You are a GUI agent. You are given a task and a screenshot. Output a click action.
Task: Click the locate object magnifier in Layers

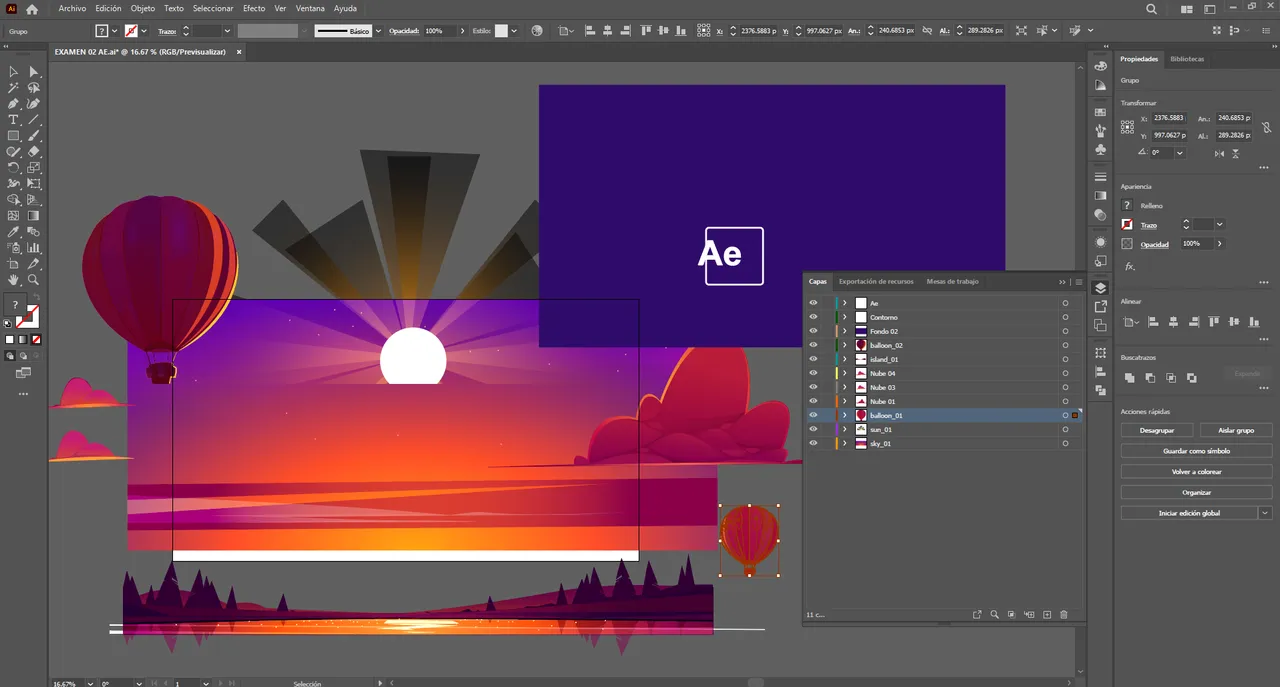click(995, 614)
